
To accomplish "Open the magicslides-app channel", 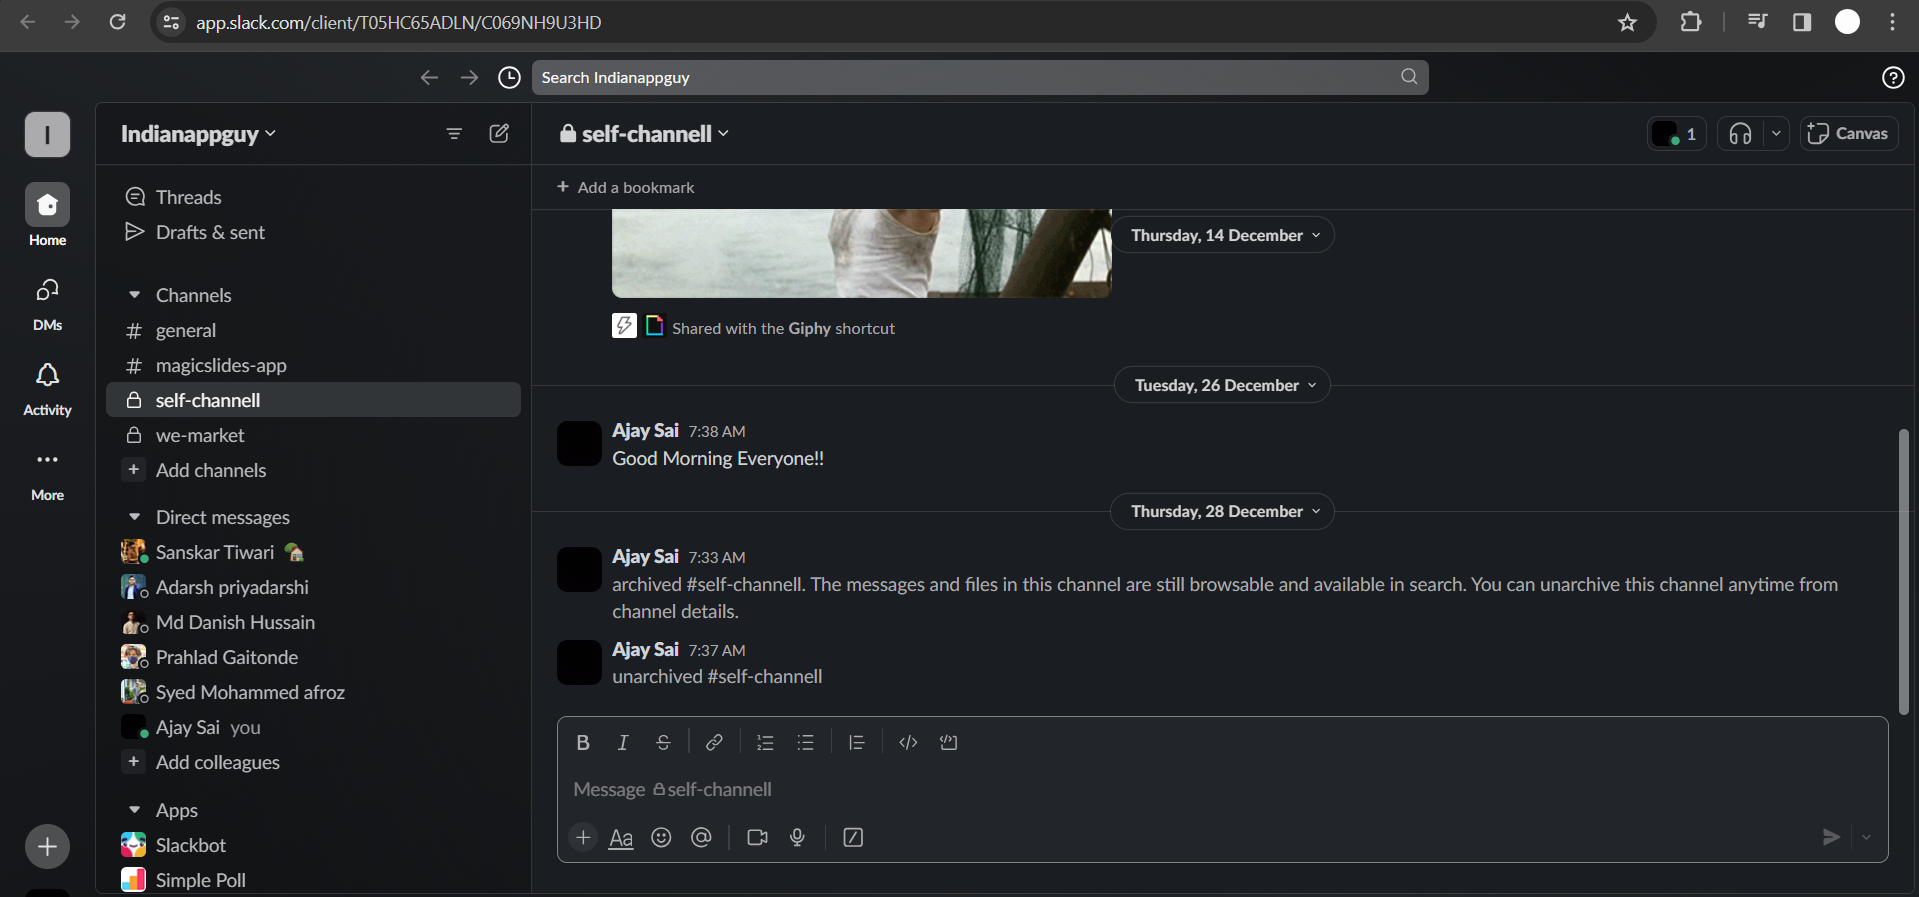I will [313, 365].
